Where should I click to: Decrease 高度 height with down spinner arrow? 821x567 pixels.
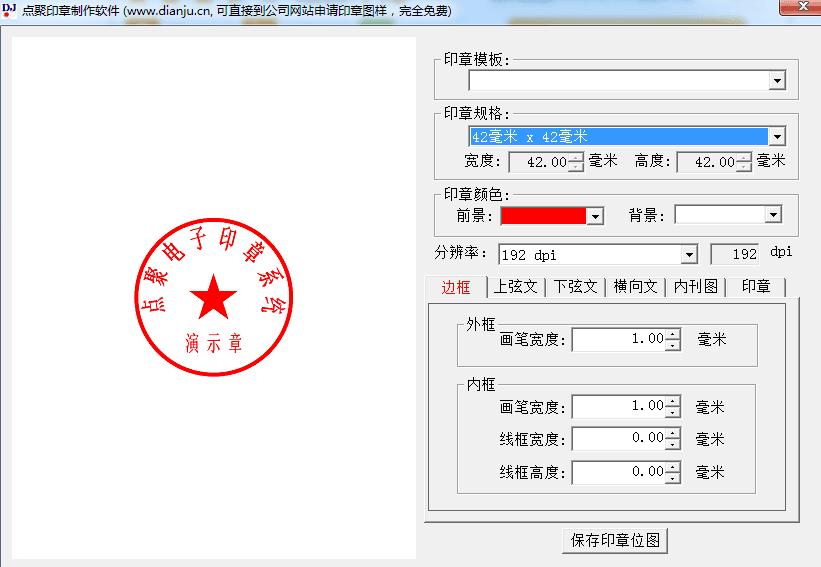[744, 167]
